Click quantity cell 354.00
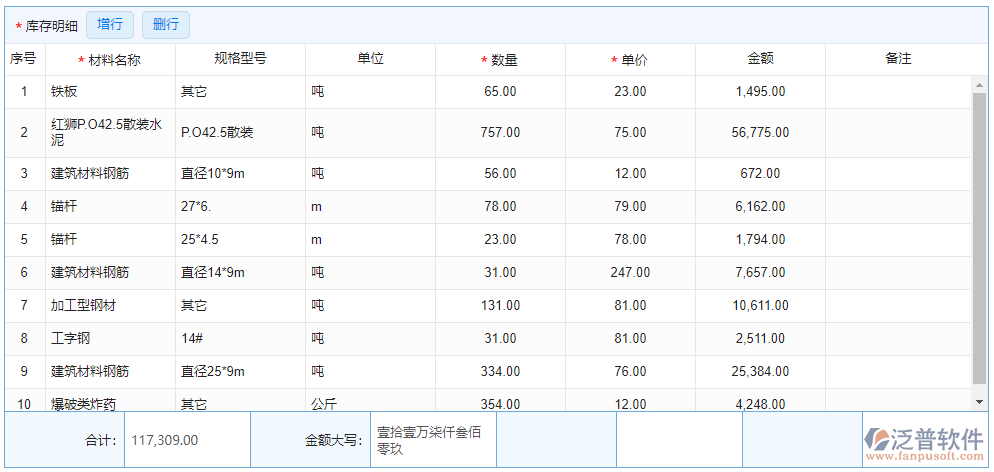Image resolution: width=994 pixels, height=472 pixels. [500, 400]
